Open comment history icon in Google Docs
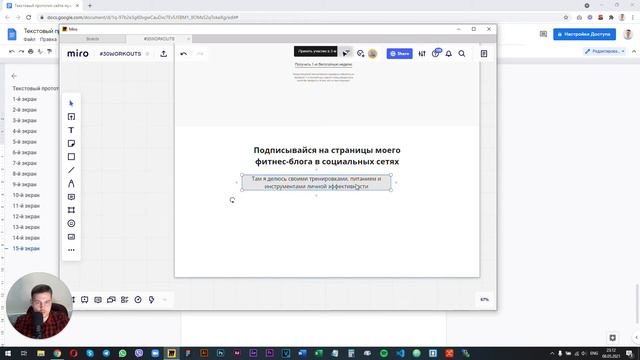640x360 pixels. [543, 34]
